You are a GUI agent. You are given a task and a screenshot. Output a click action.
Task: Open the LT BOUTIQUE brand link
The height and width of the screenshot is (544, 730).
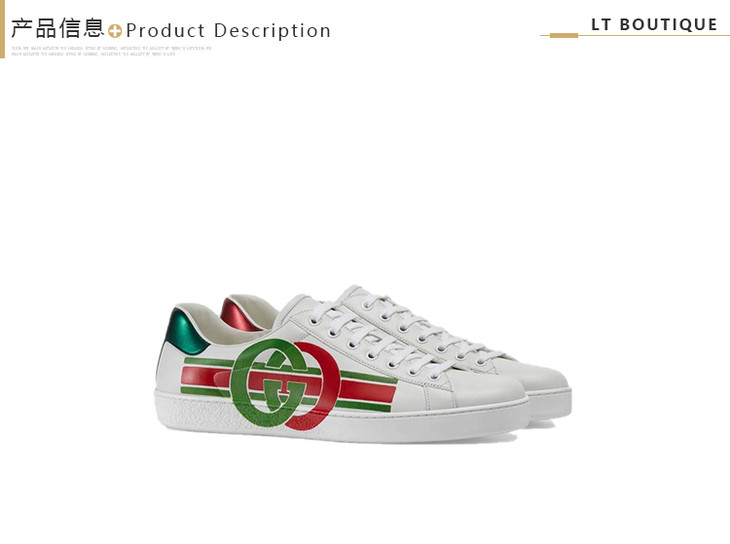[654, 24]
